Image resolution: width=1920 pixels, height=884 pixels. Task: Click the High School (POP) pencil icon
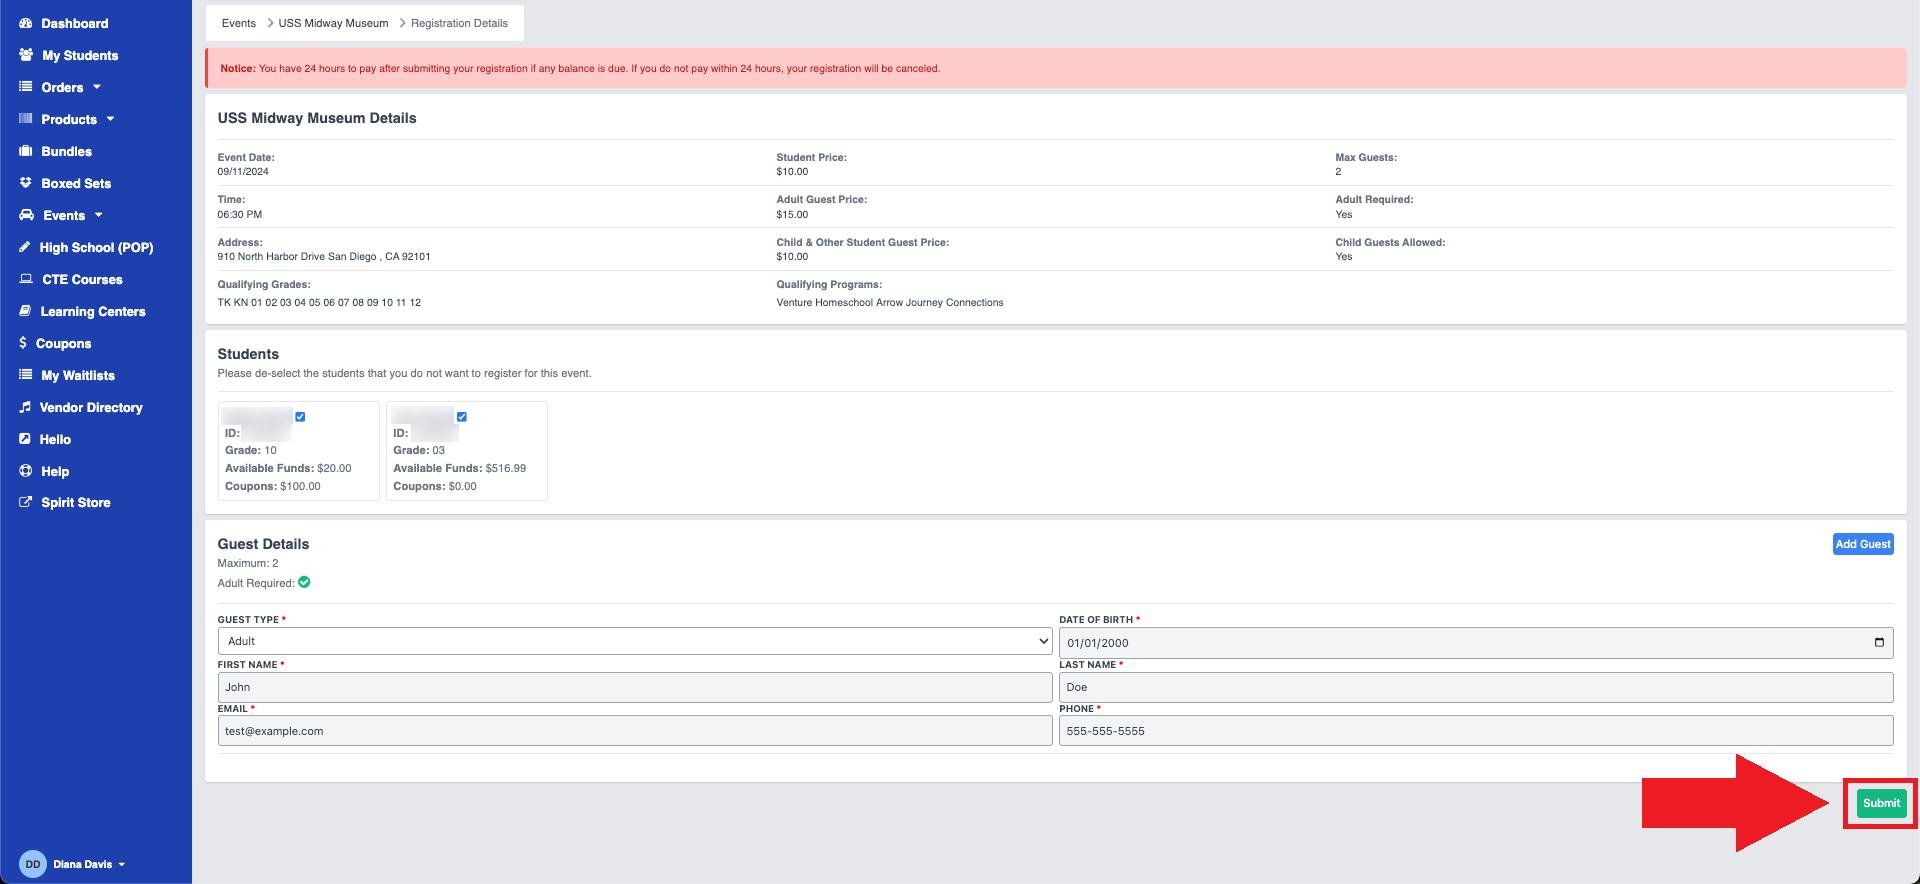click(25, 247)
